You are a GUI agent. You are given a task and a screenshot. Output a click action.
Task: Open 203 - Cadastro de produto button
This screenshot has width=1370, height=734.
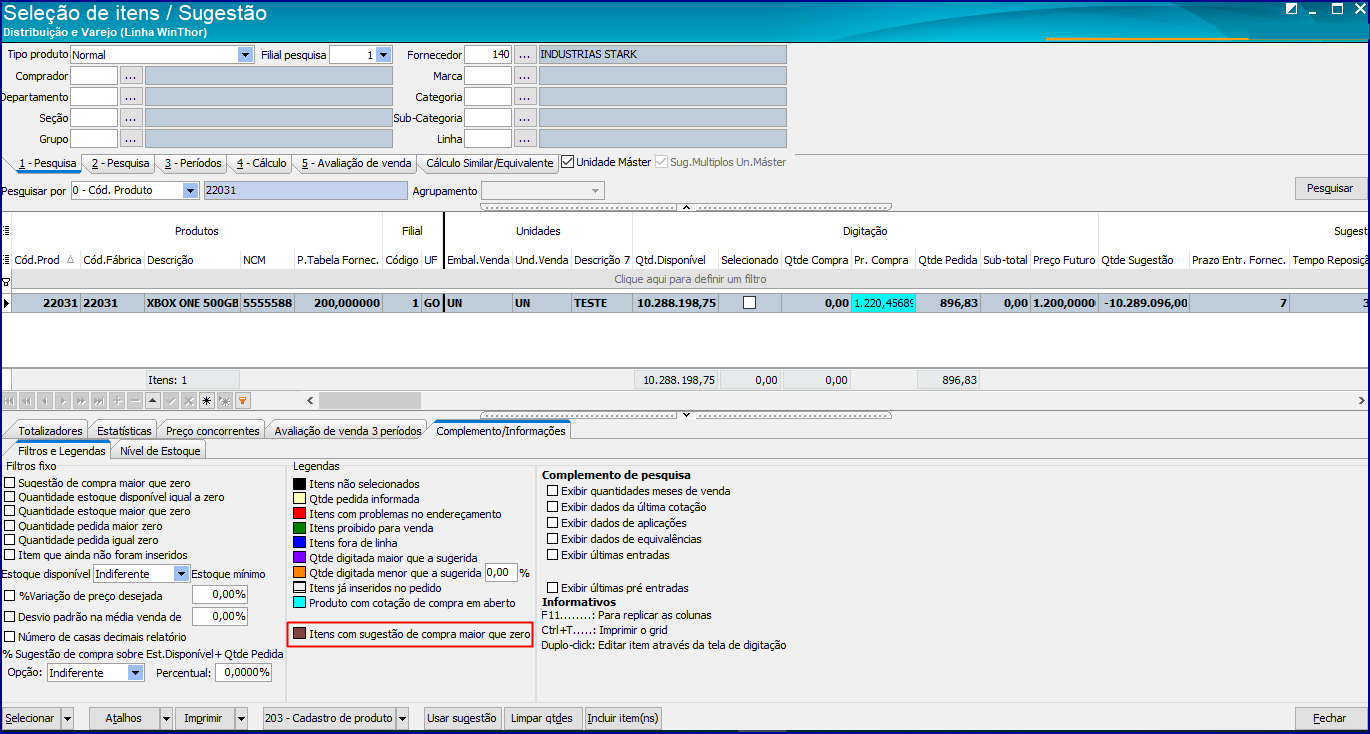tap(329, 718)
